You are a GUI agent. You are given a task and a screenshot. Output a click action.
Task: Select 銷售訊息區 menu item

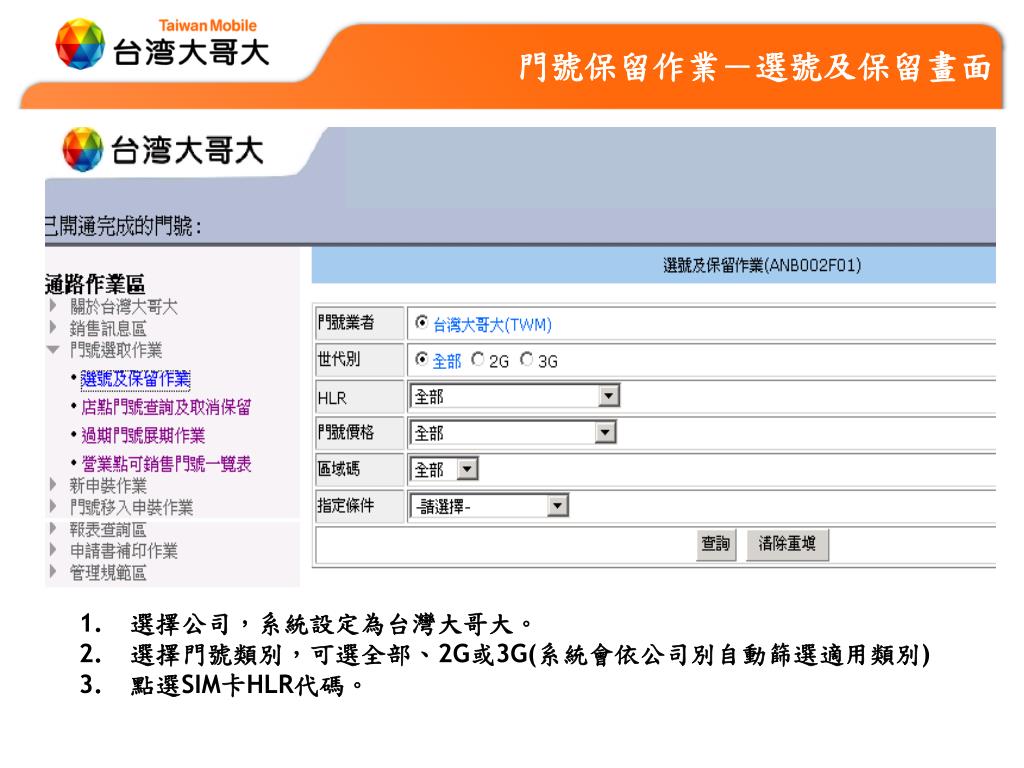click(108, 328)
